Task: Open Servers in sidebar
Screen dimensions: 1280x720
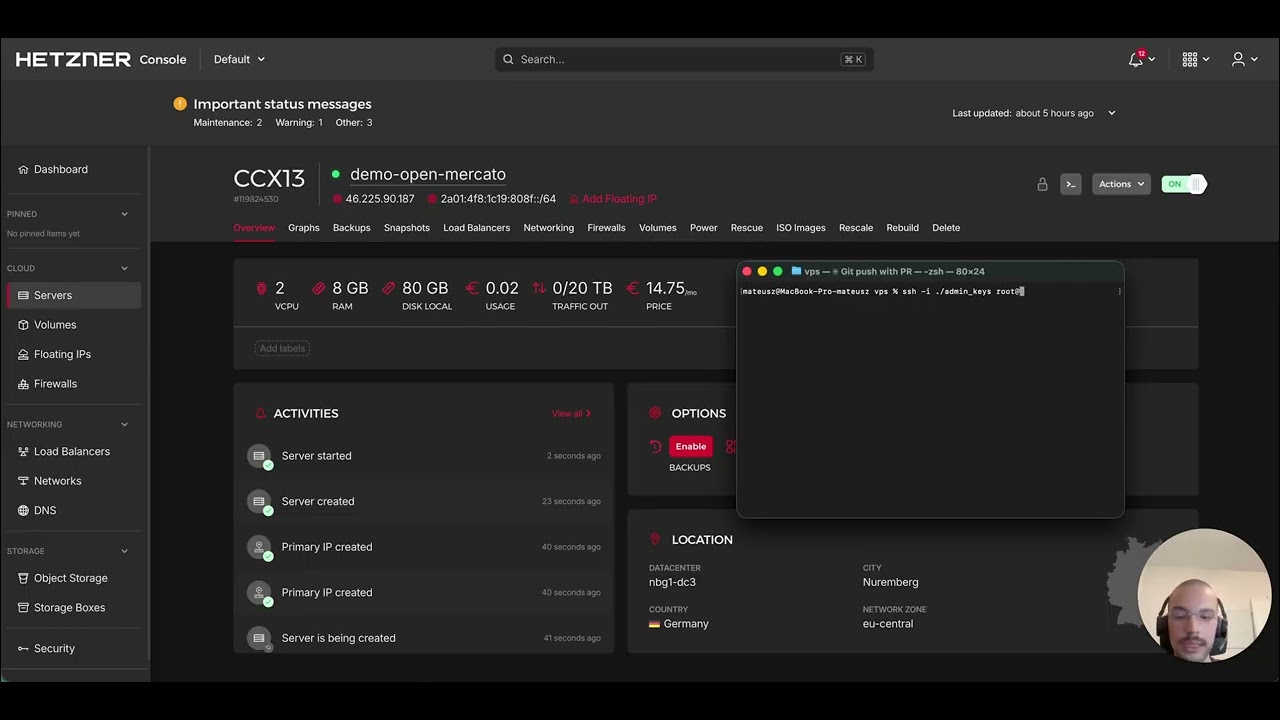Action: coord(74,296)
